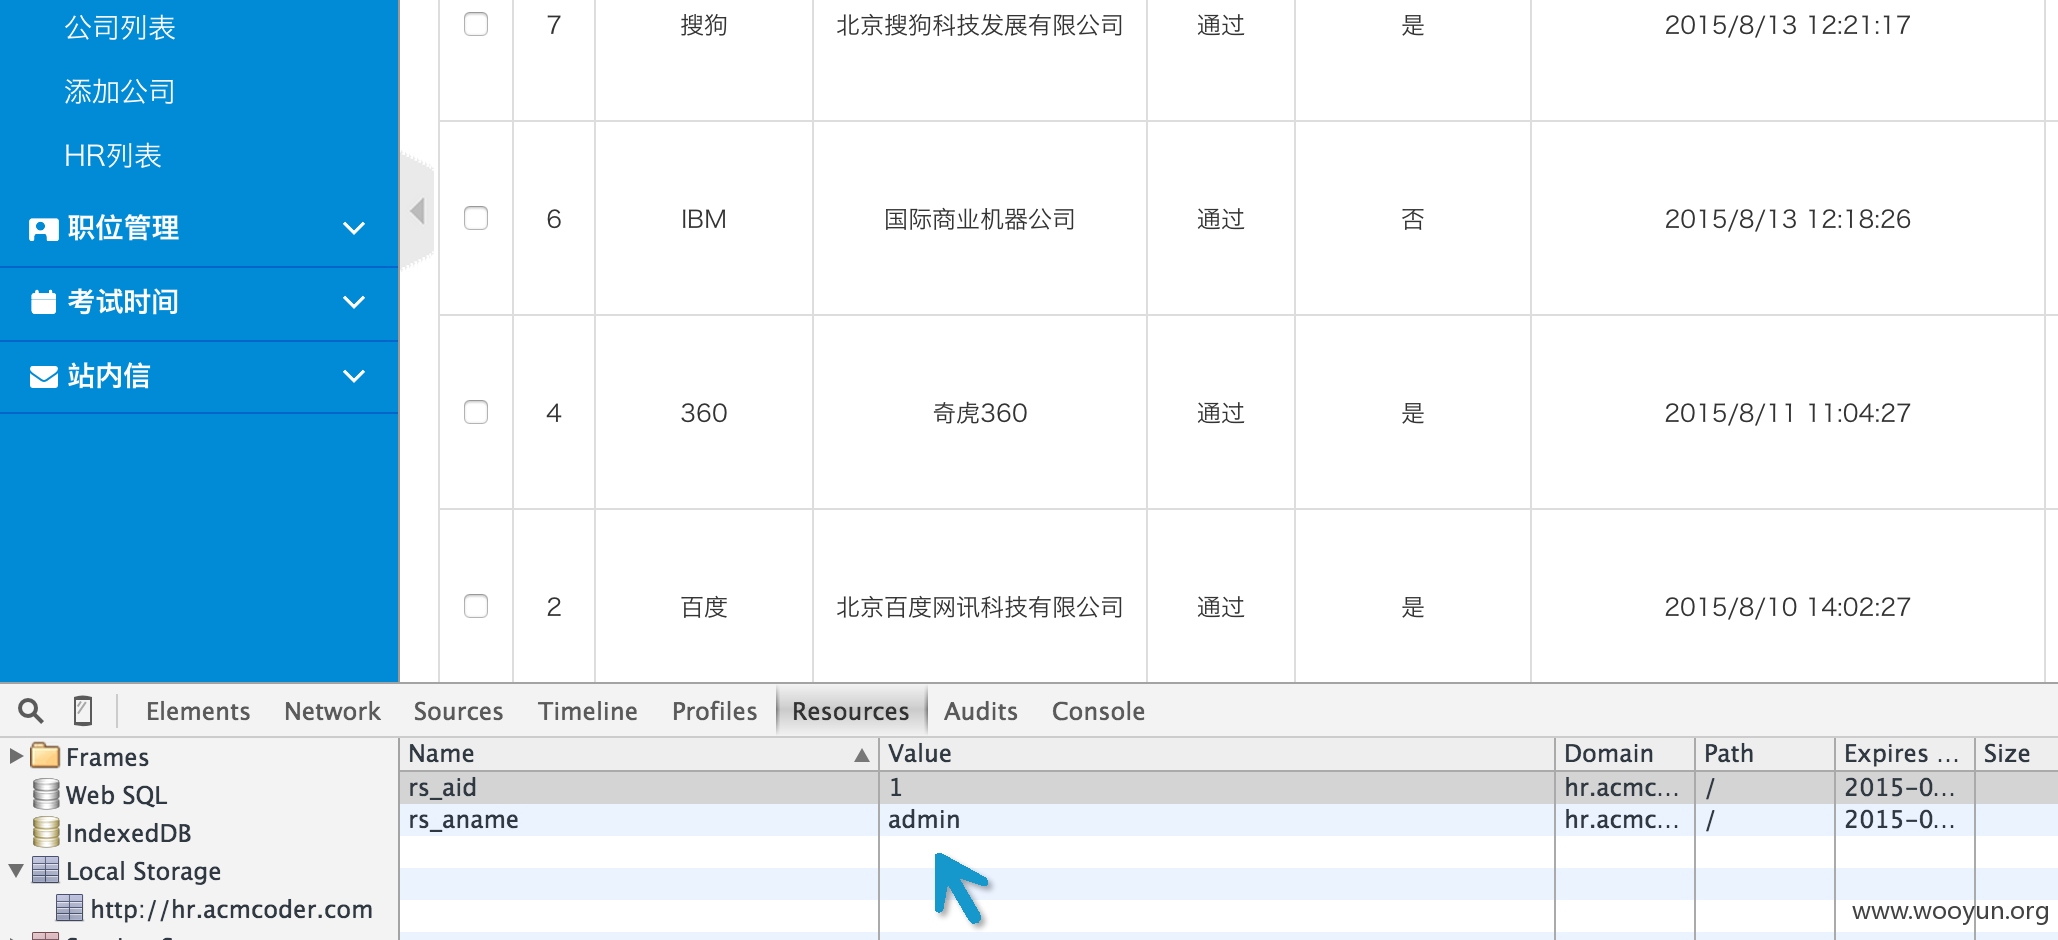2058x940 pixels.
Task: Switch to the Elements tab
Action: [198, 711]
